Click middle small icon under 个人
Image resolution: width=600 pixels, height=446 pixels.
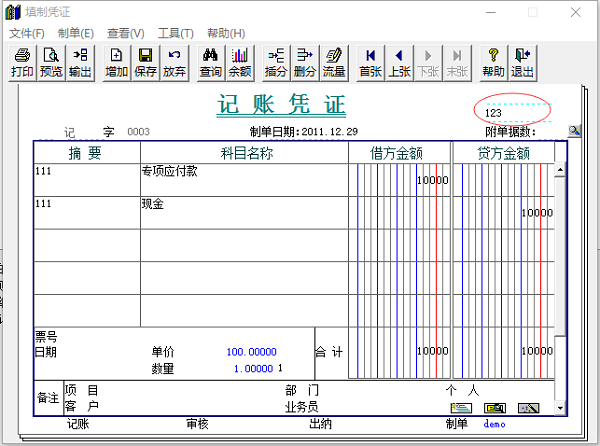[495, 408]
